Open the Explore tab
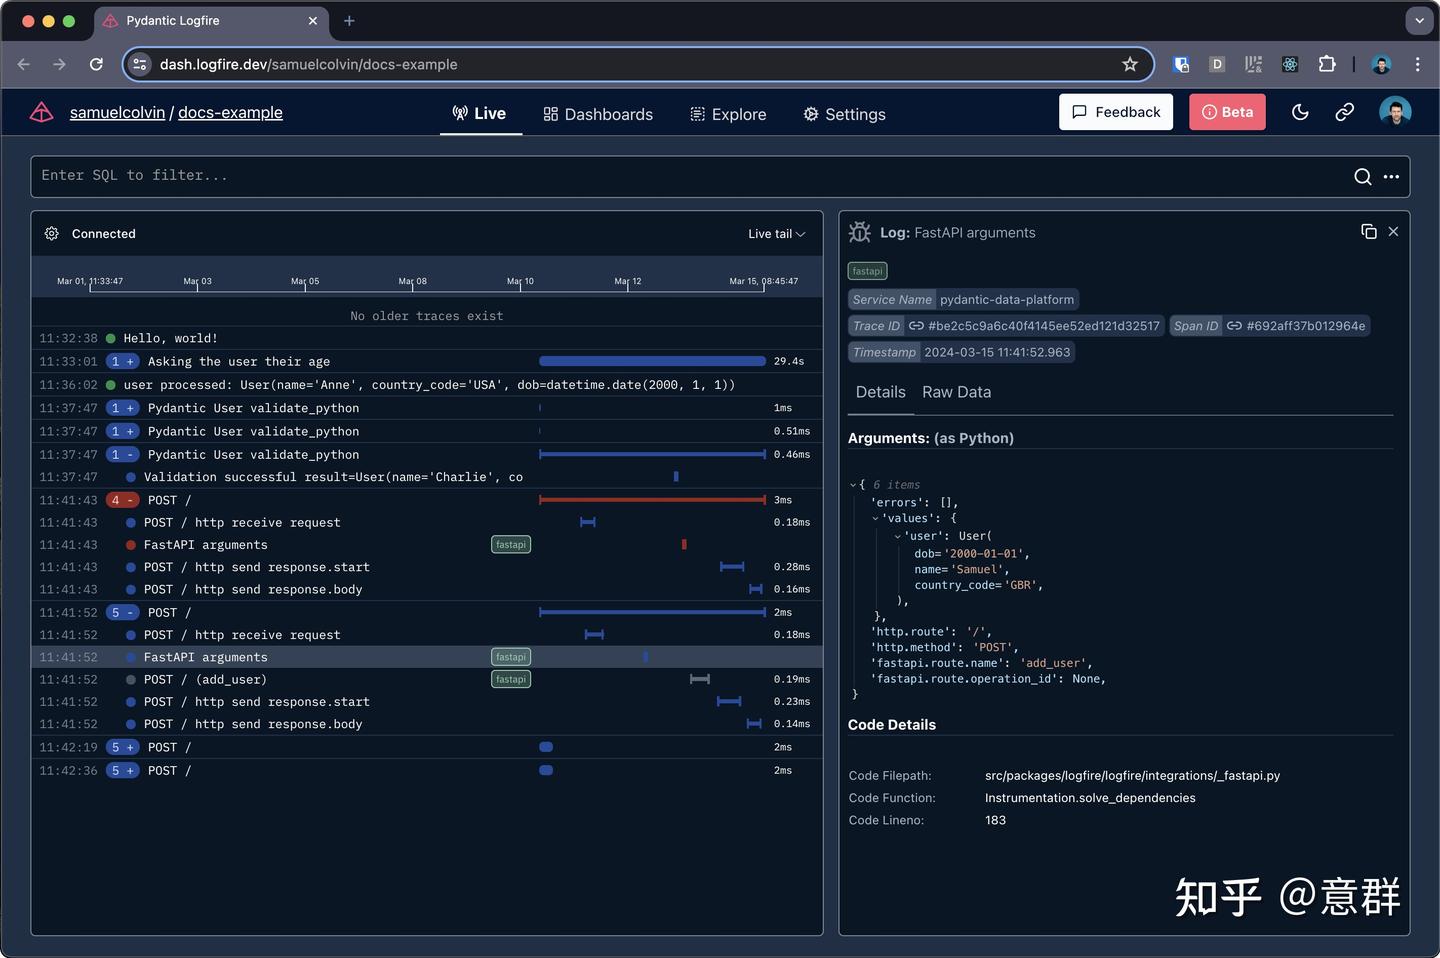 pos(728,114)
